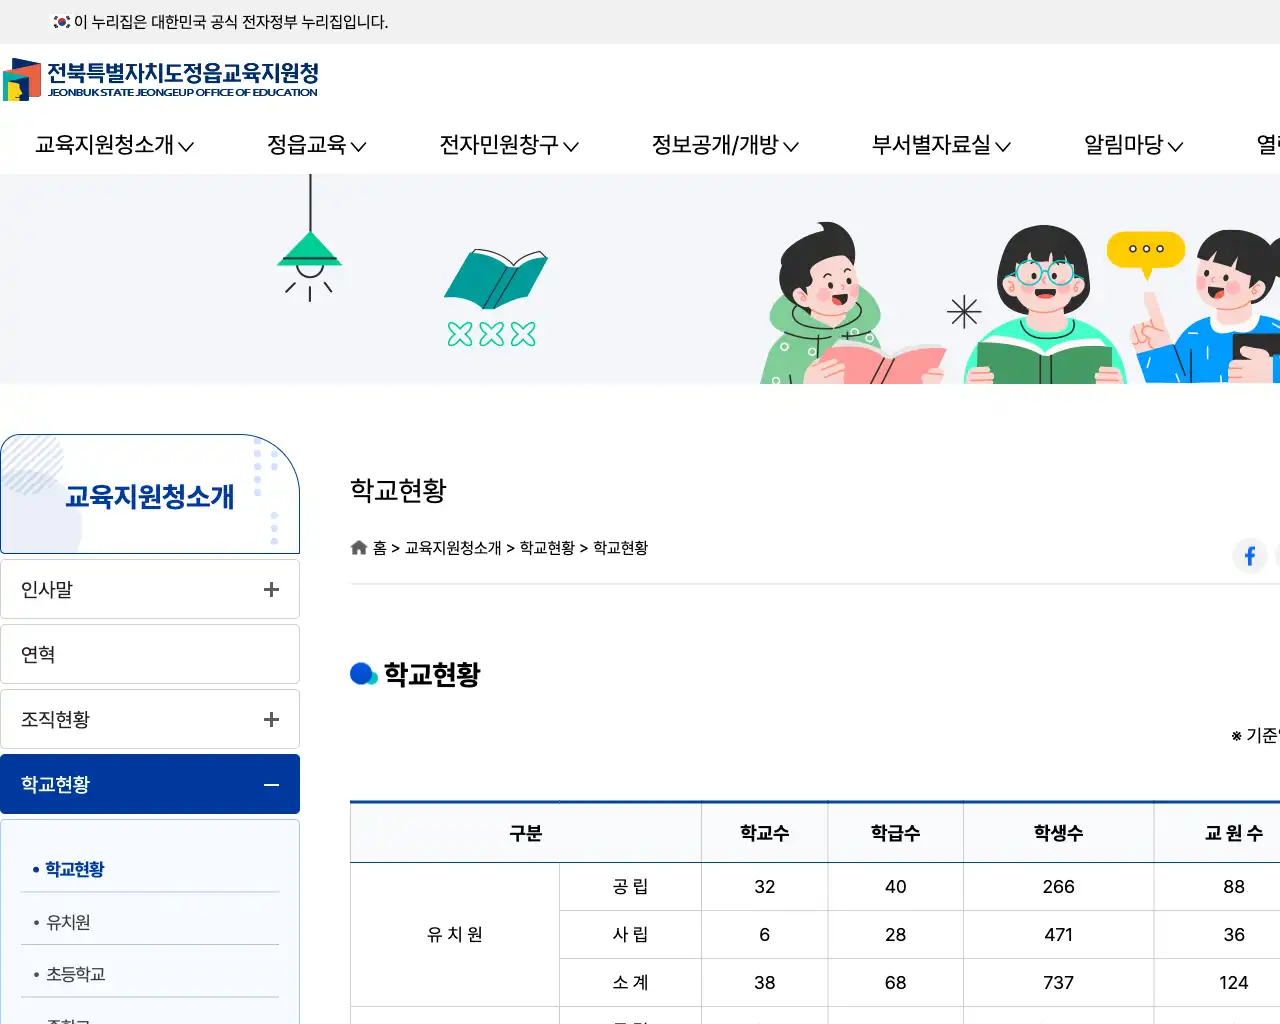Open the 전자민원창구 dropdown menu
This screenshot has width=1280, height=1024.
[x=508, y=145]
